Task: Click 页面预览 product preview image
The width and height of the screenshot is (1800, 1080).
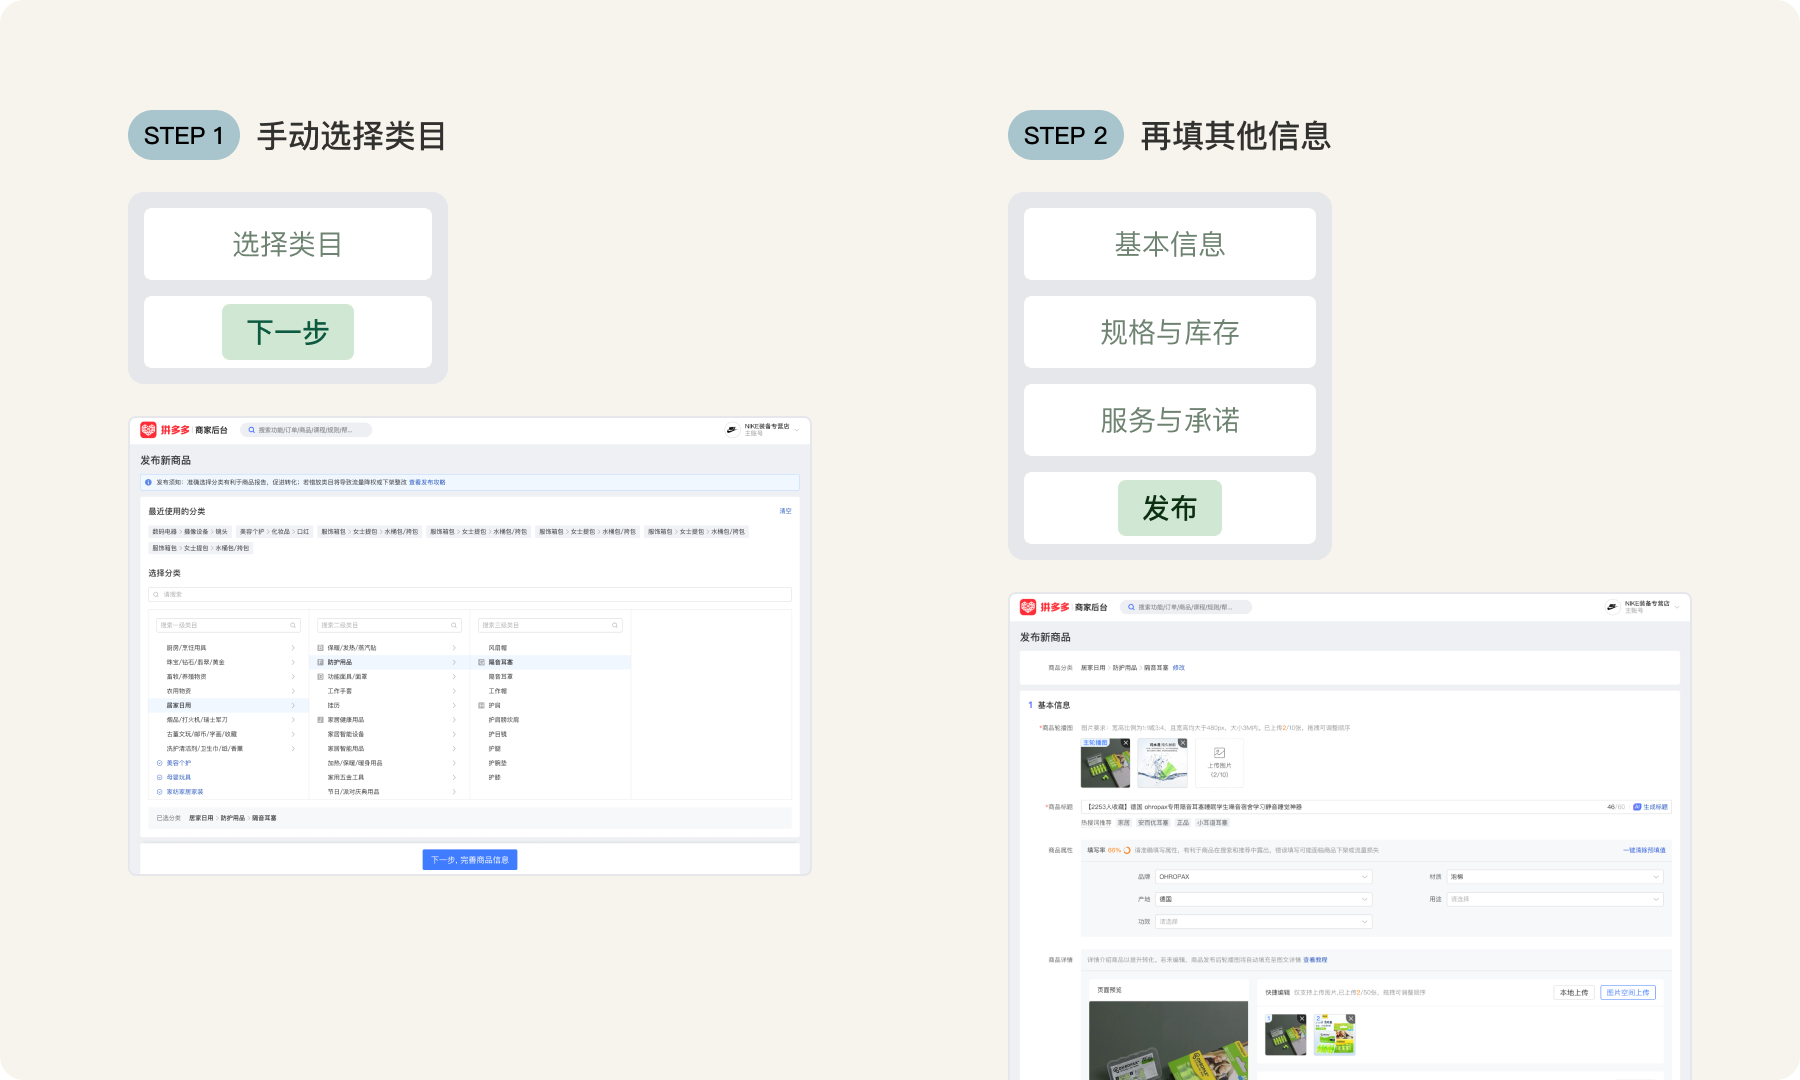Action: click(x=1168, y=1040)
